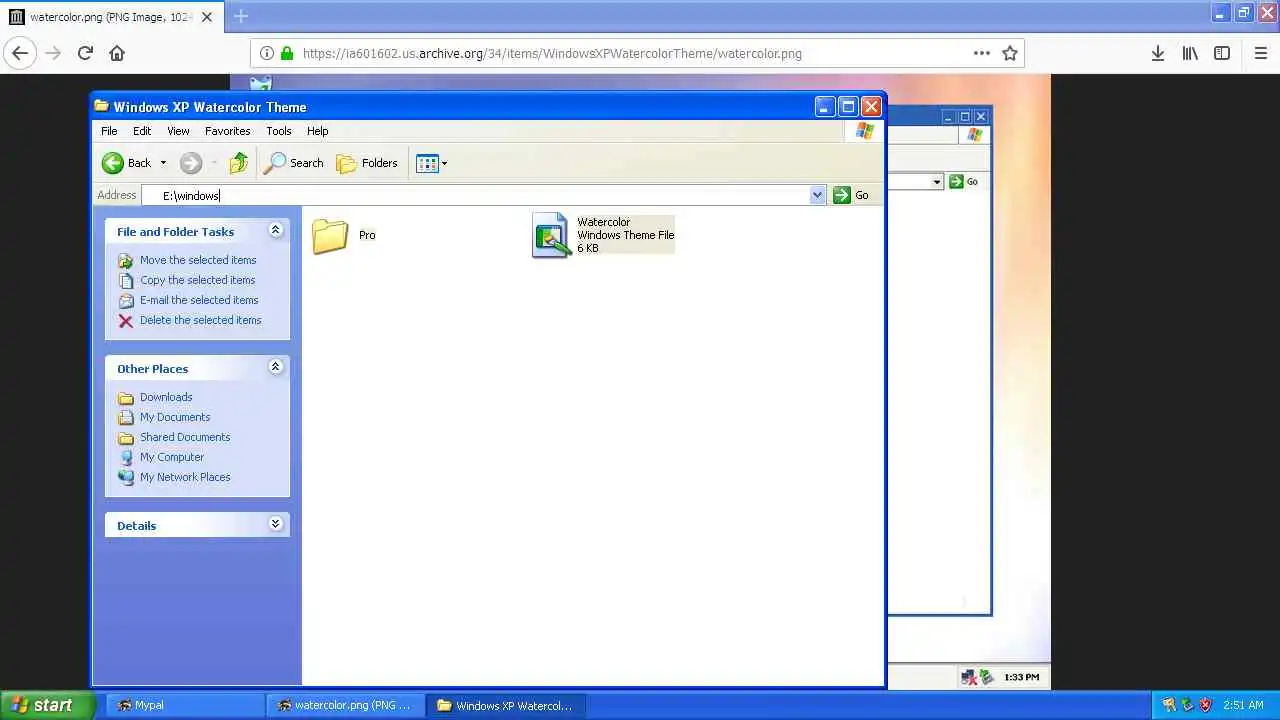Open a new browser tab
1280x720 pixels.
(x=240, y=16)
